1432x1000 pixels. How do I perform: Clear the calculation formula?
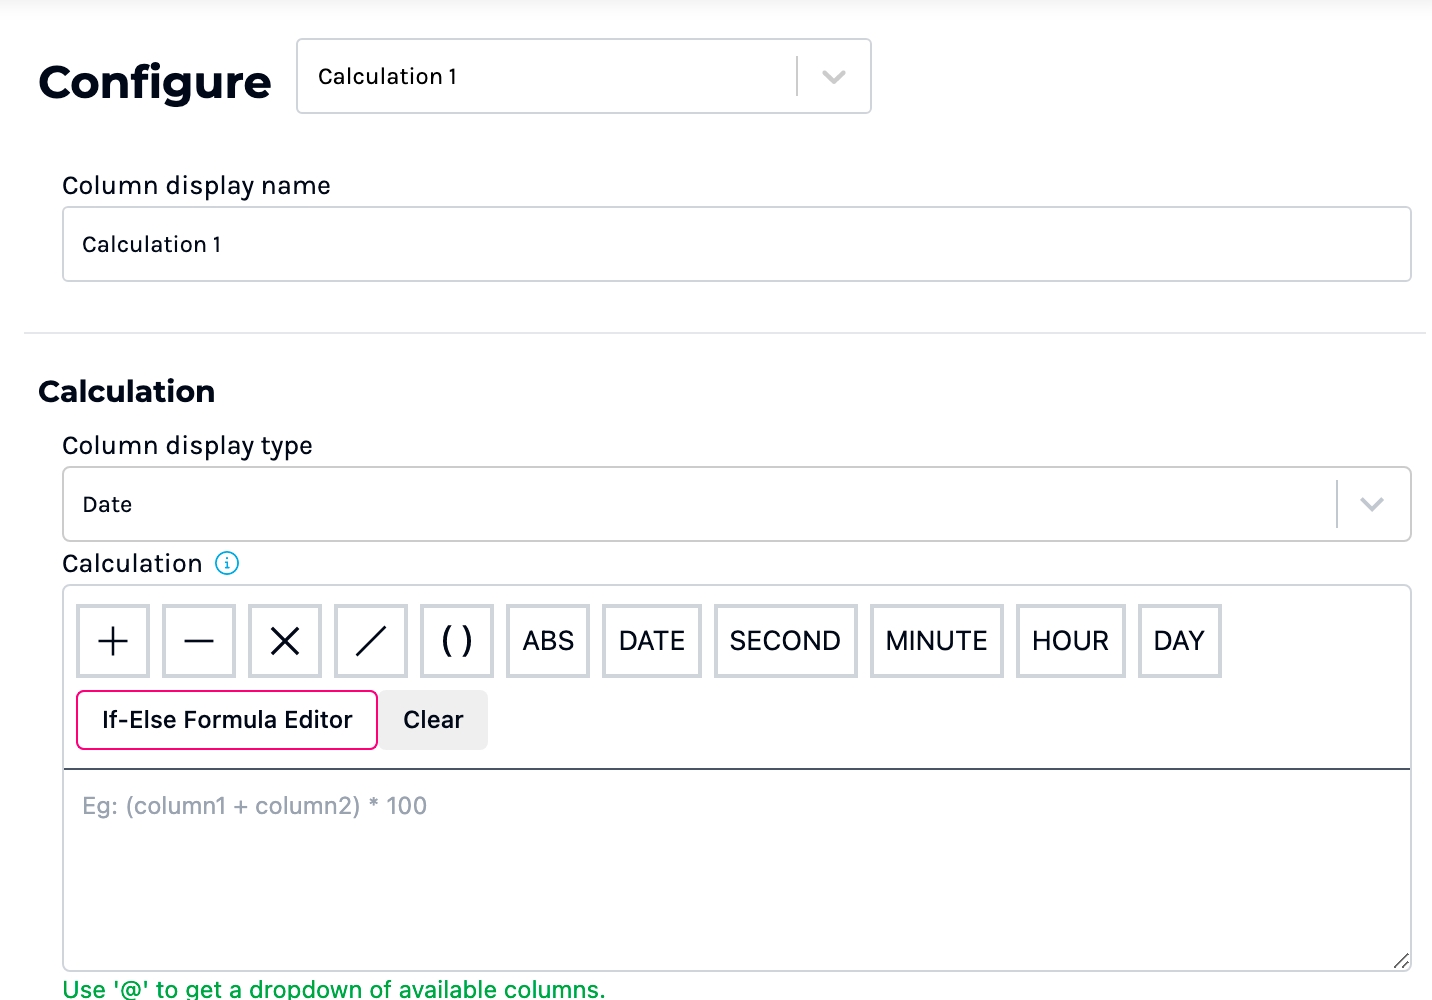click(433, 720)
